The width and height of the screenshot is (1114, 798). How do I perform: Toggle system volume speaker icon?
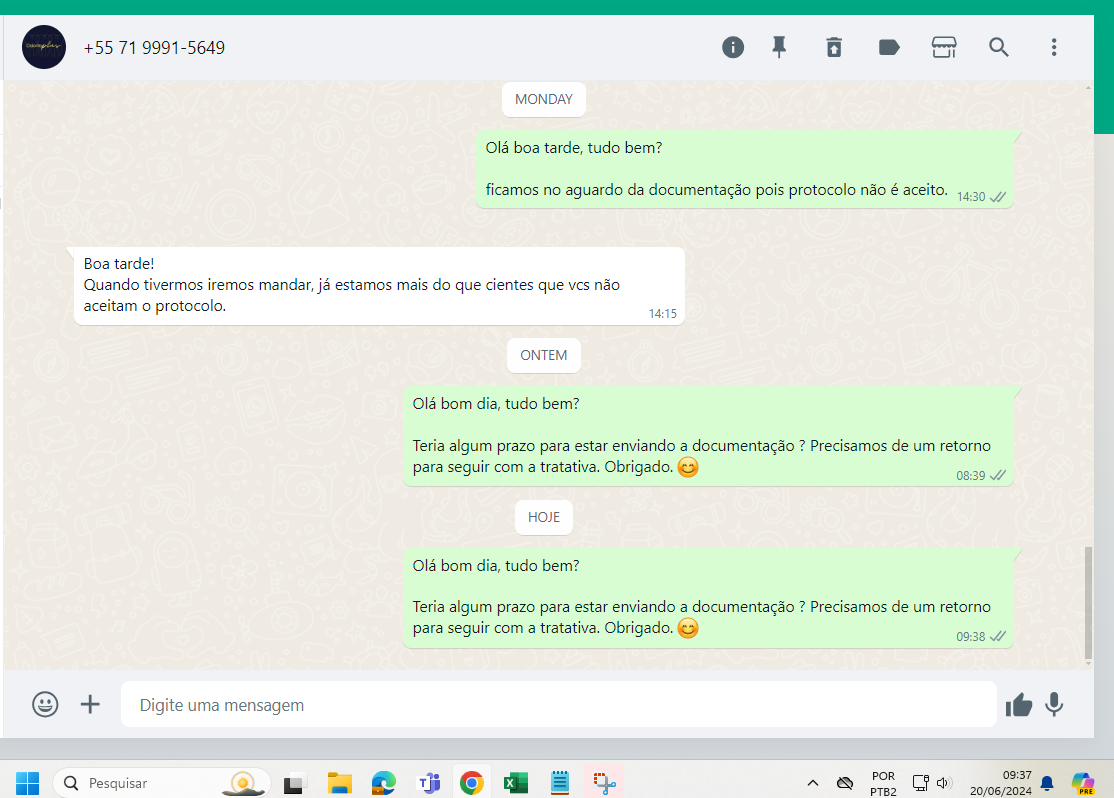click(x=943, y=783)
